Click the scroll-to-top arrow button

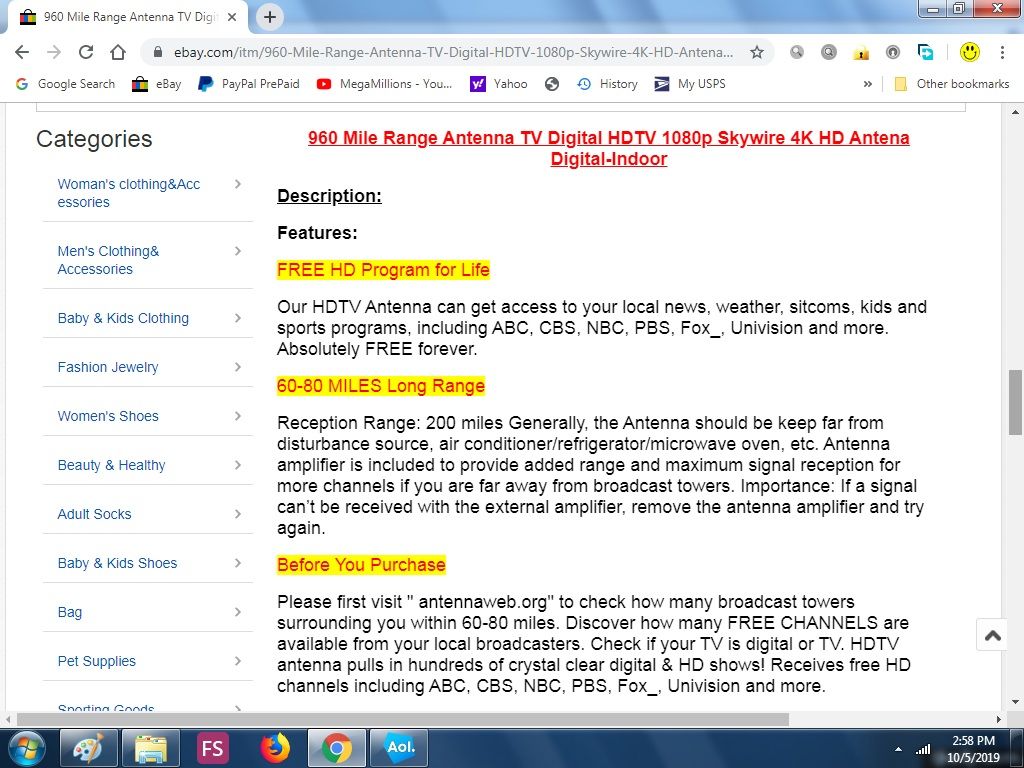tap(992, 635)
